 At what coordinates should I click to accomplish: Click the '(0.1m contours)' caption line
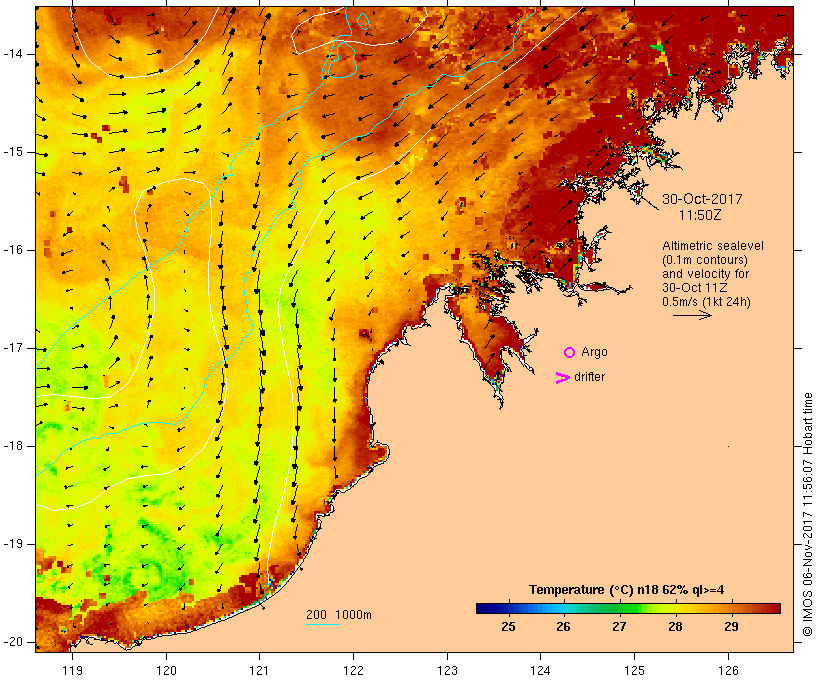[x=705, y=260]
